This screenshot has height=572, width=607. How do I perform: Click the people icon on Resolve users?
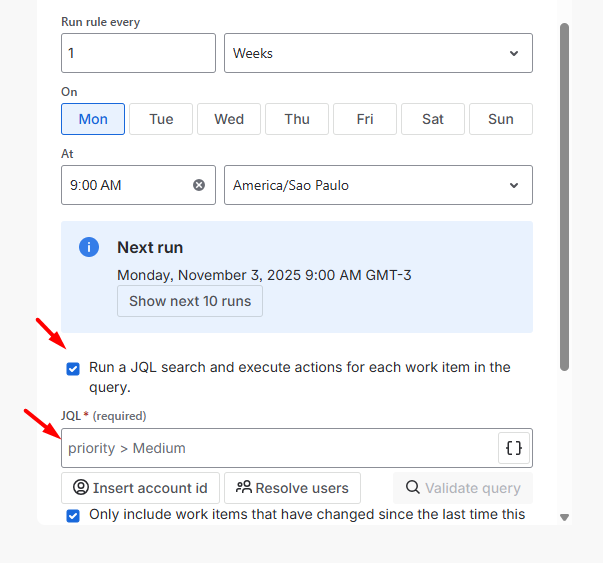pos(243,488)
